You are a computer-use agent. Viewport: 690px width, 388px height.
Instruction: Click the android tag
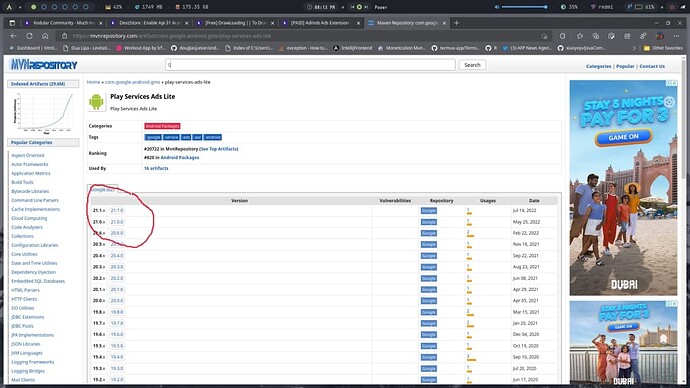pos(213,137)
